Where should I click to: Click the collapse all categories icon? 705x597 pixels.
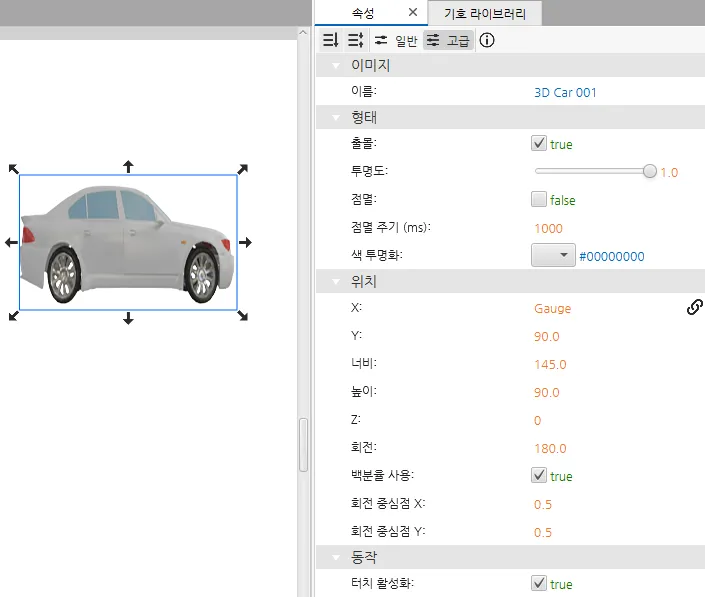pos(331,40)
